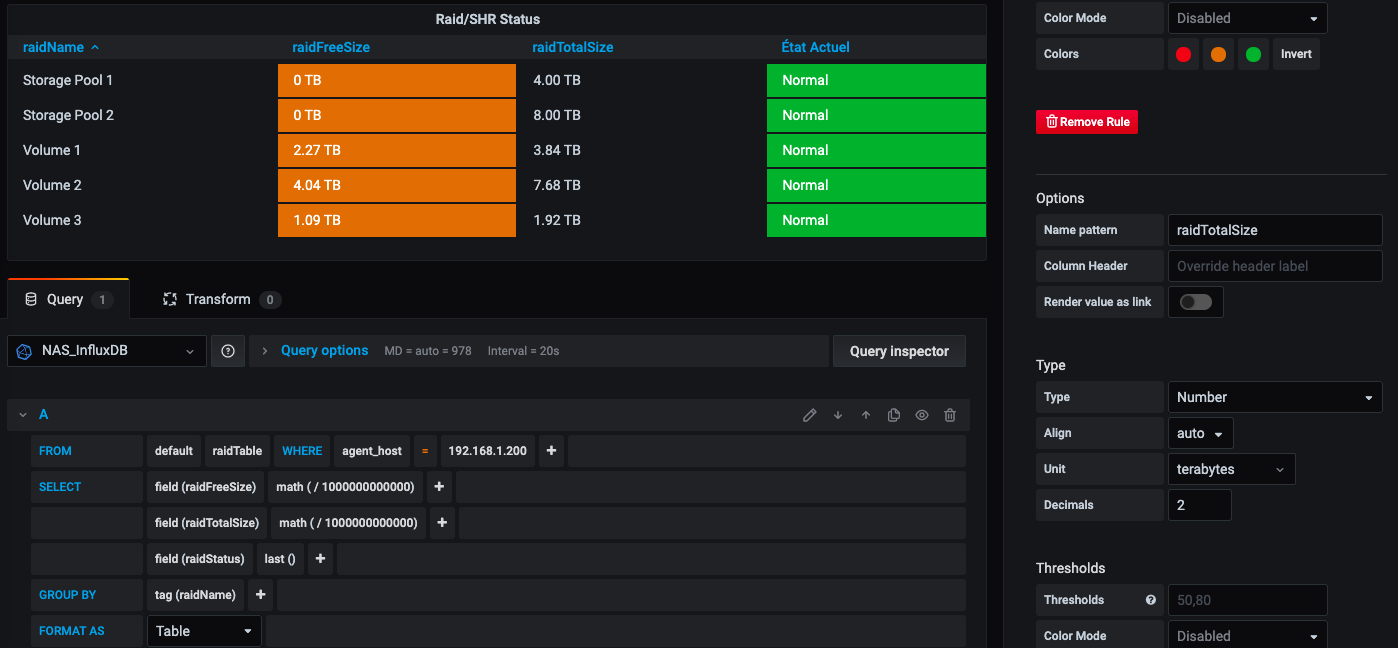
Task: Open the data source help icon
Action: [228, 351]
